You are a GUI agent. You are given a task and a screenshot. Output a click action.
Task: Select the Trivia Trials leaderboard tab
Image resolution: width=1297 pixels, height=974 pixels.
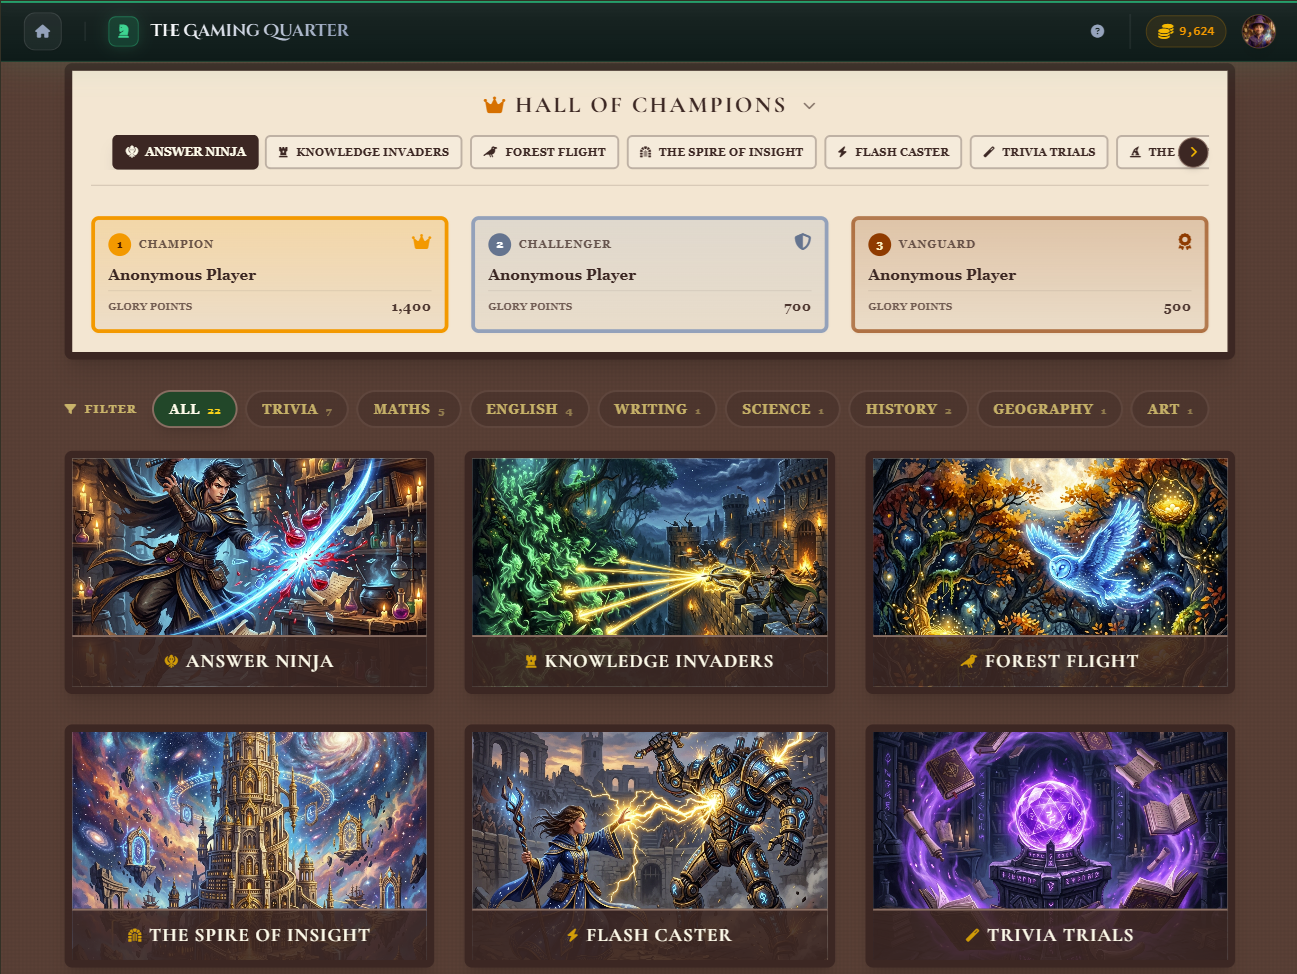(x=1039, y=152)
